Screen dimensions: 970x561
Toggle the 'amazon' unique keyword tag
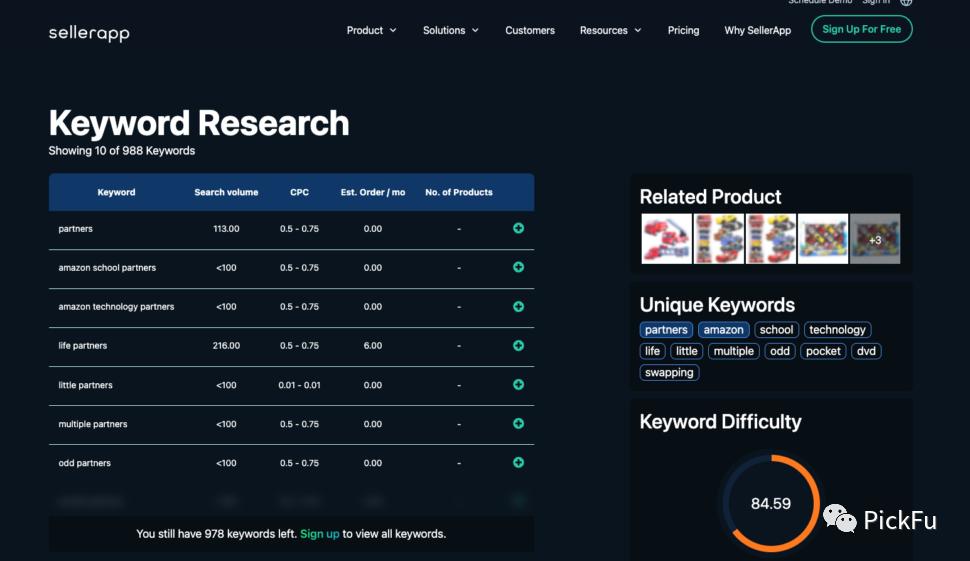tap(723, 330)
